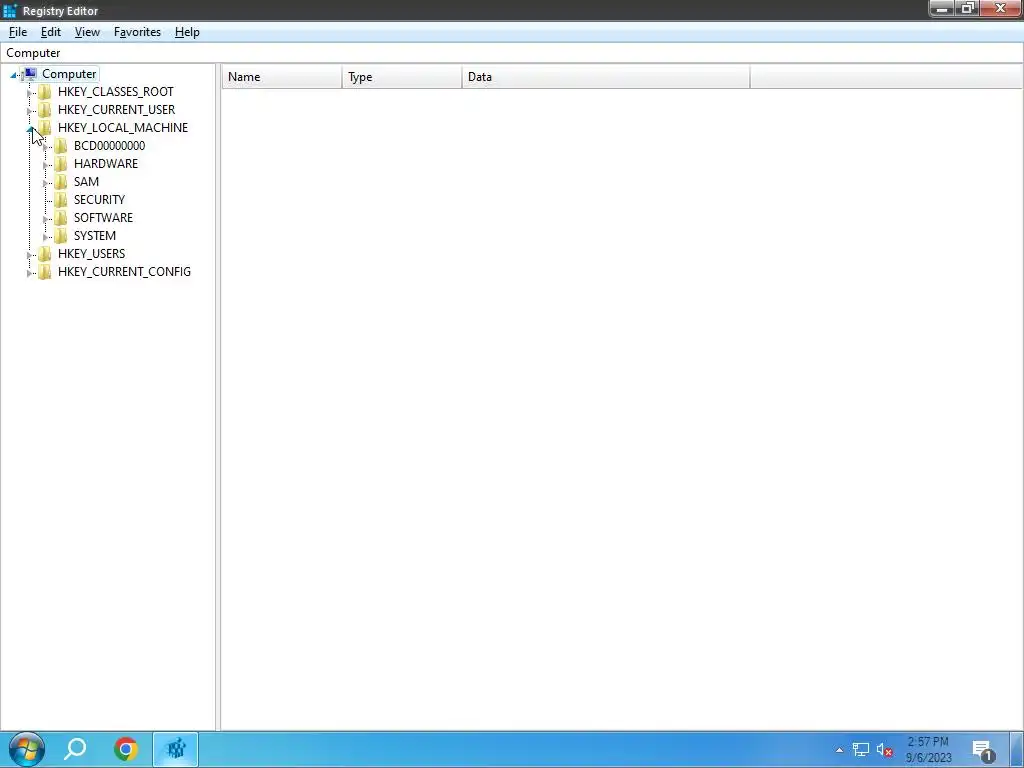Click the registry path address bar
Viewport: 1024px width, 768px height.
click(511, 53)
